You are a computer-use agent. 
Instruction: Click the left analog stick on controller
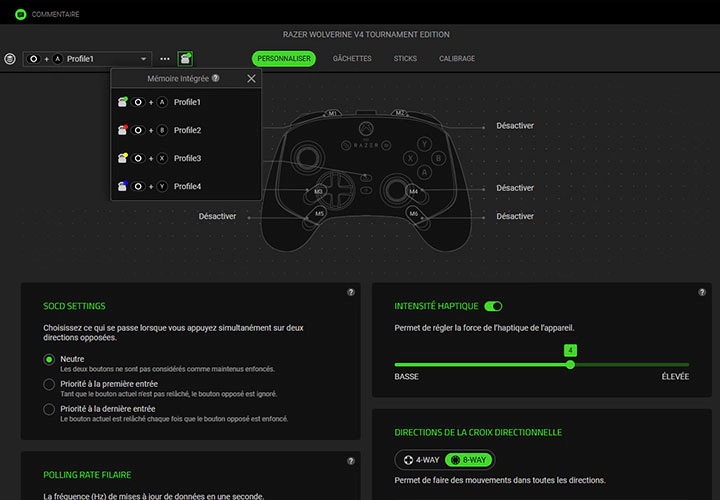pos(307,158)
